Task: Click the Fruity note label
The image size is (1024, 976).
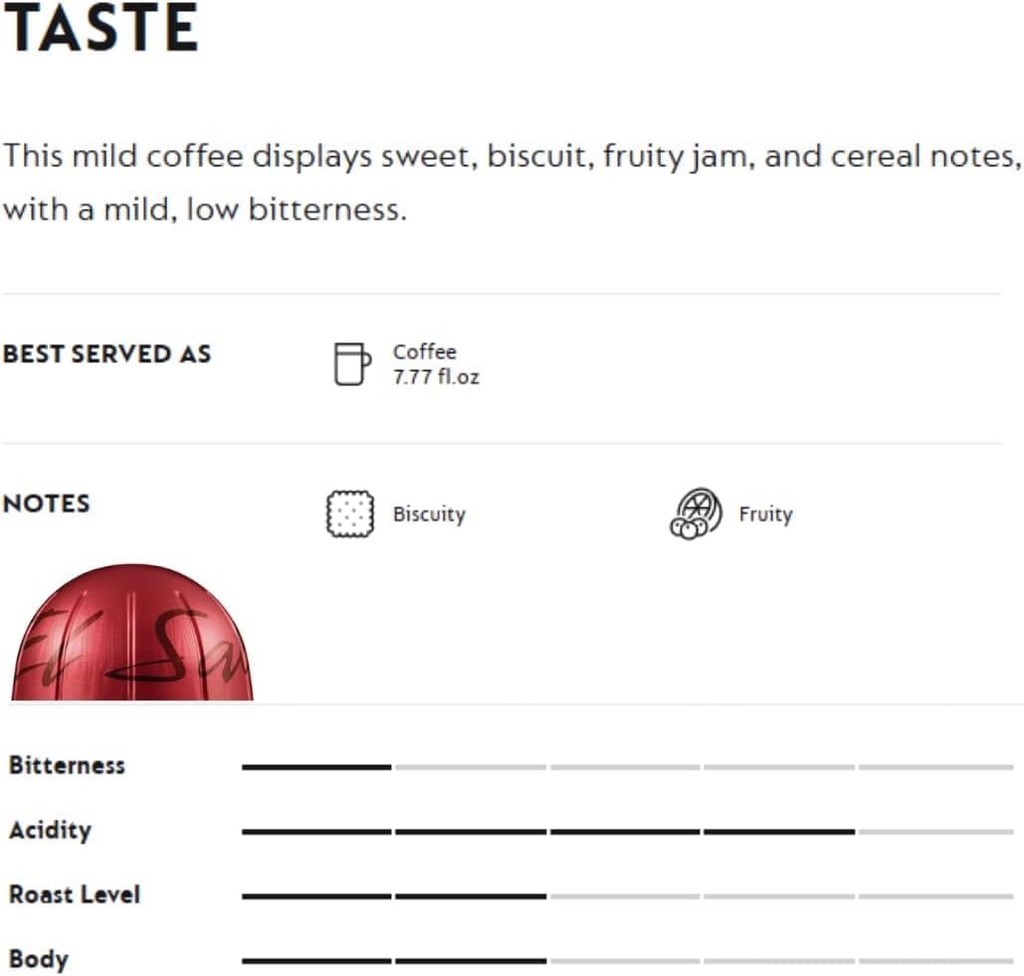Action: click(x=765, y=515)
